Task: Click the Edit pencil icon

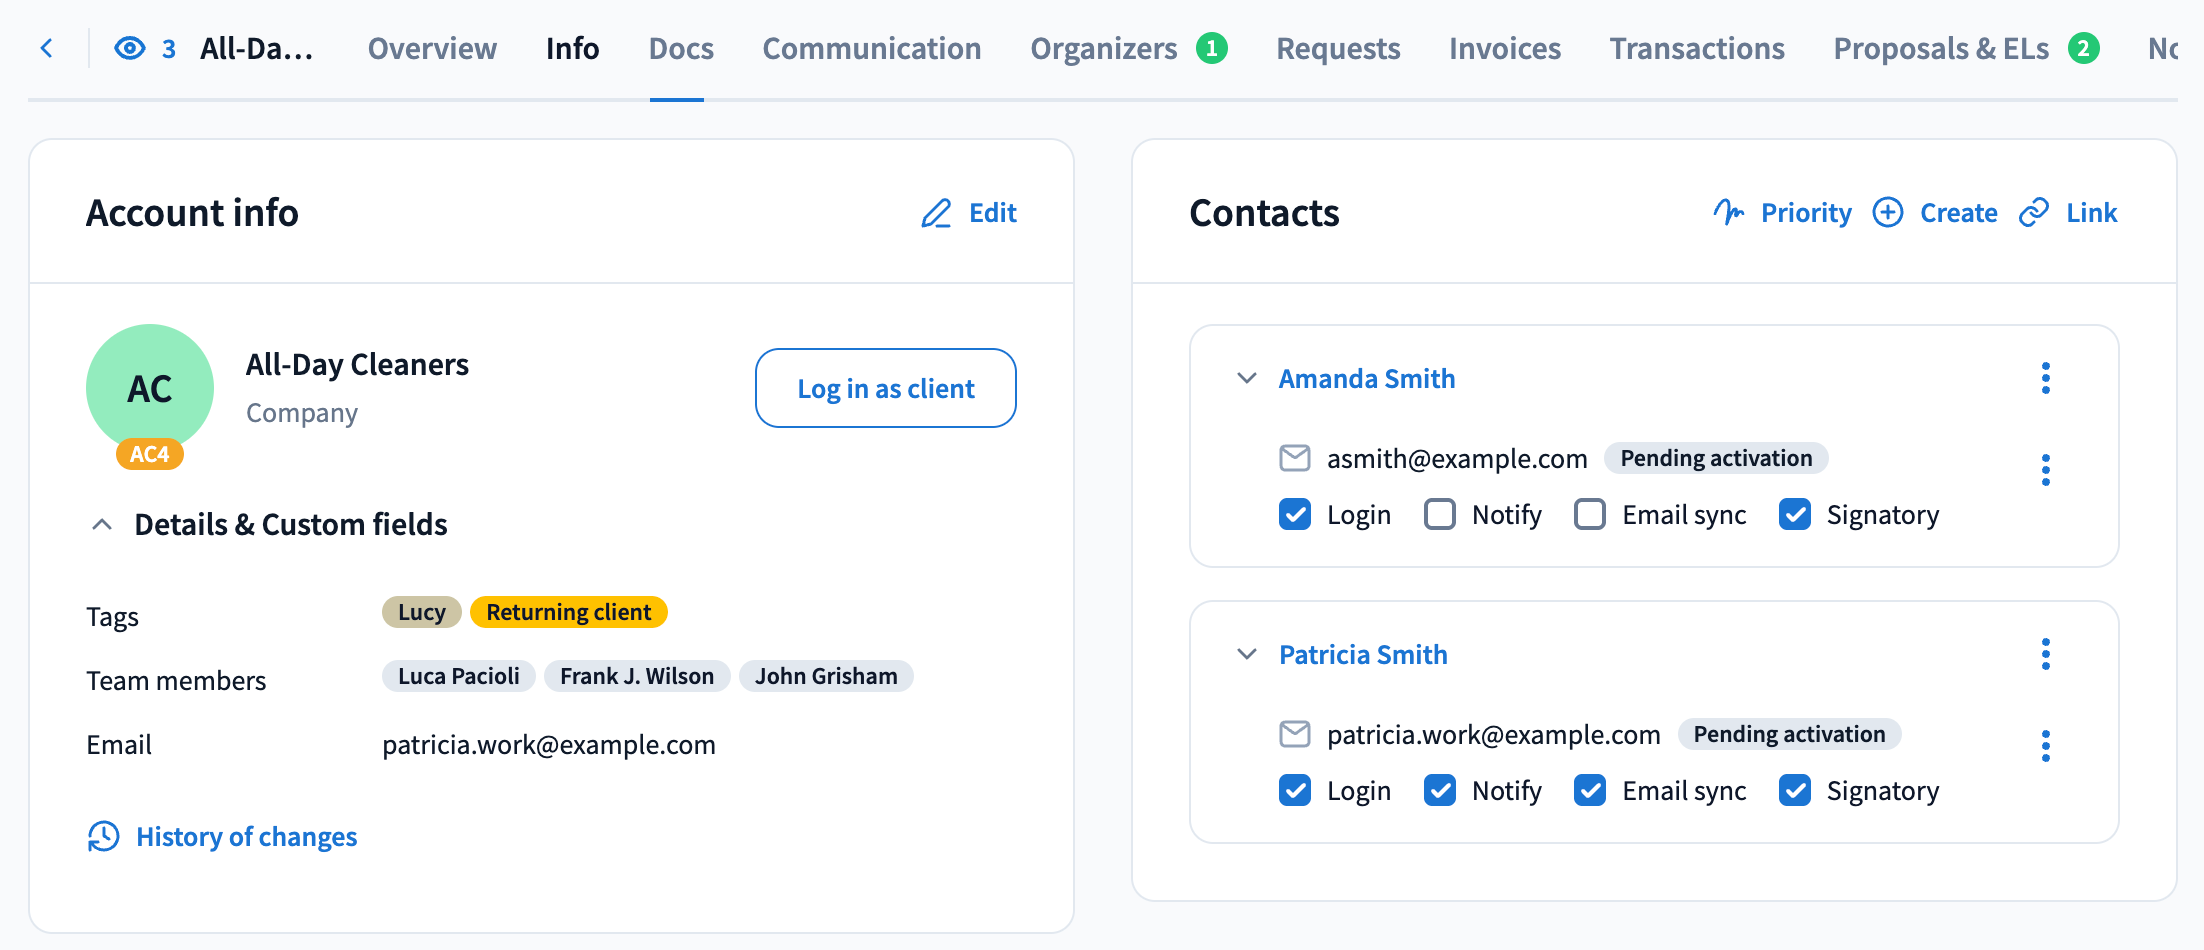Action: pyautogui.click(x=936, y=213)
